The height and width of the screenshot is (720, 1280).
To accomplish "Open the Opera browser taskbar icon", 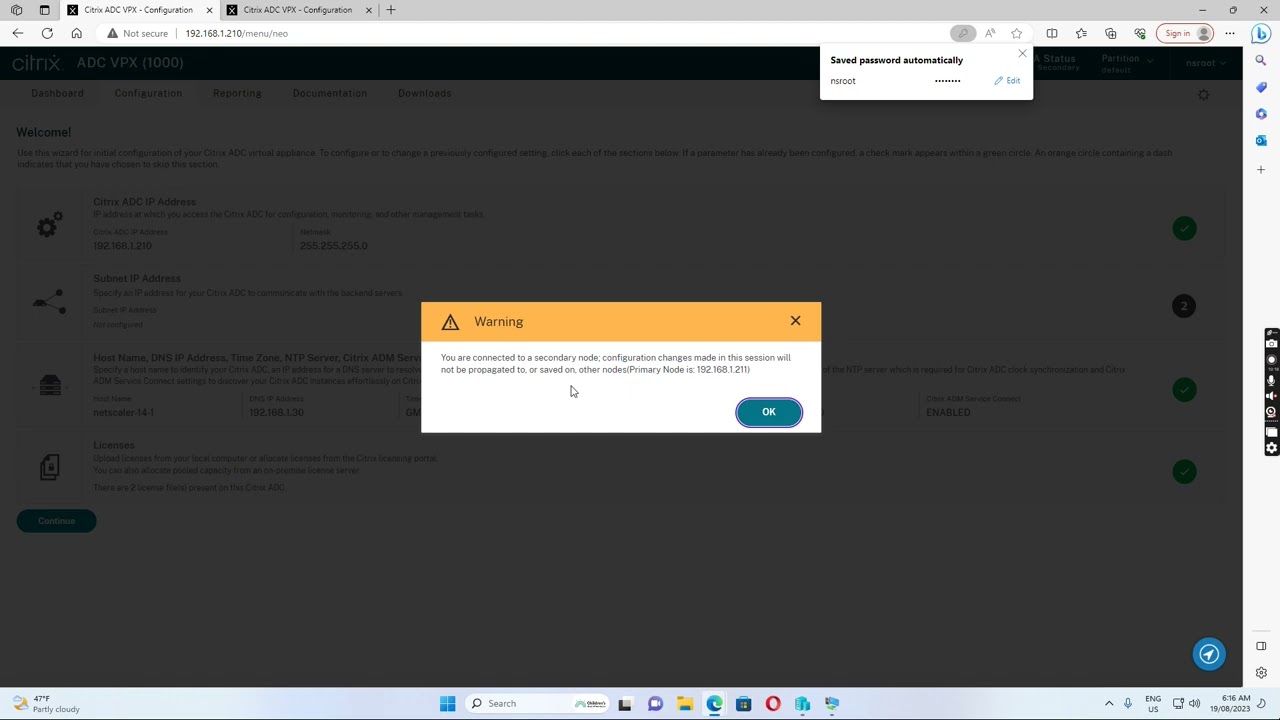I will point(773,703).
